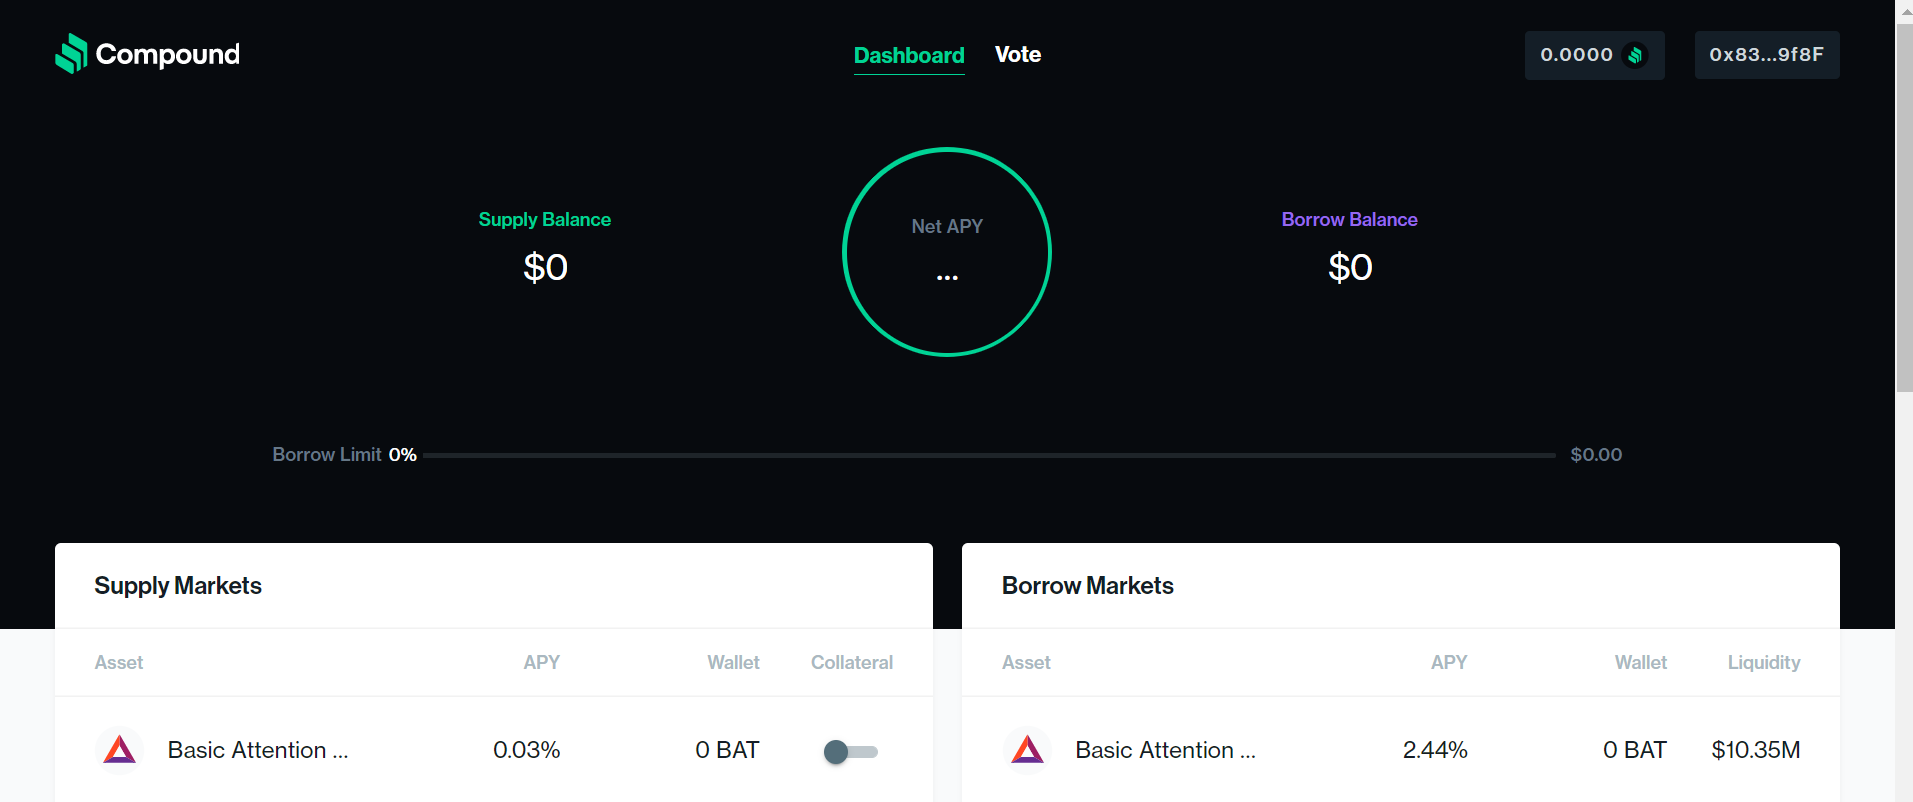
Task: Open the 0.0000 COMP balance button
Action: (x=1594, y=55)
